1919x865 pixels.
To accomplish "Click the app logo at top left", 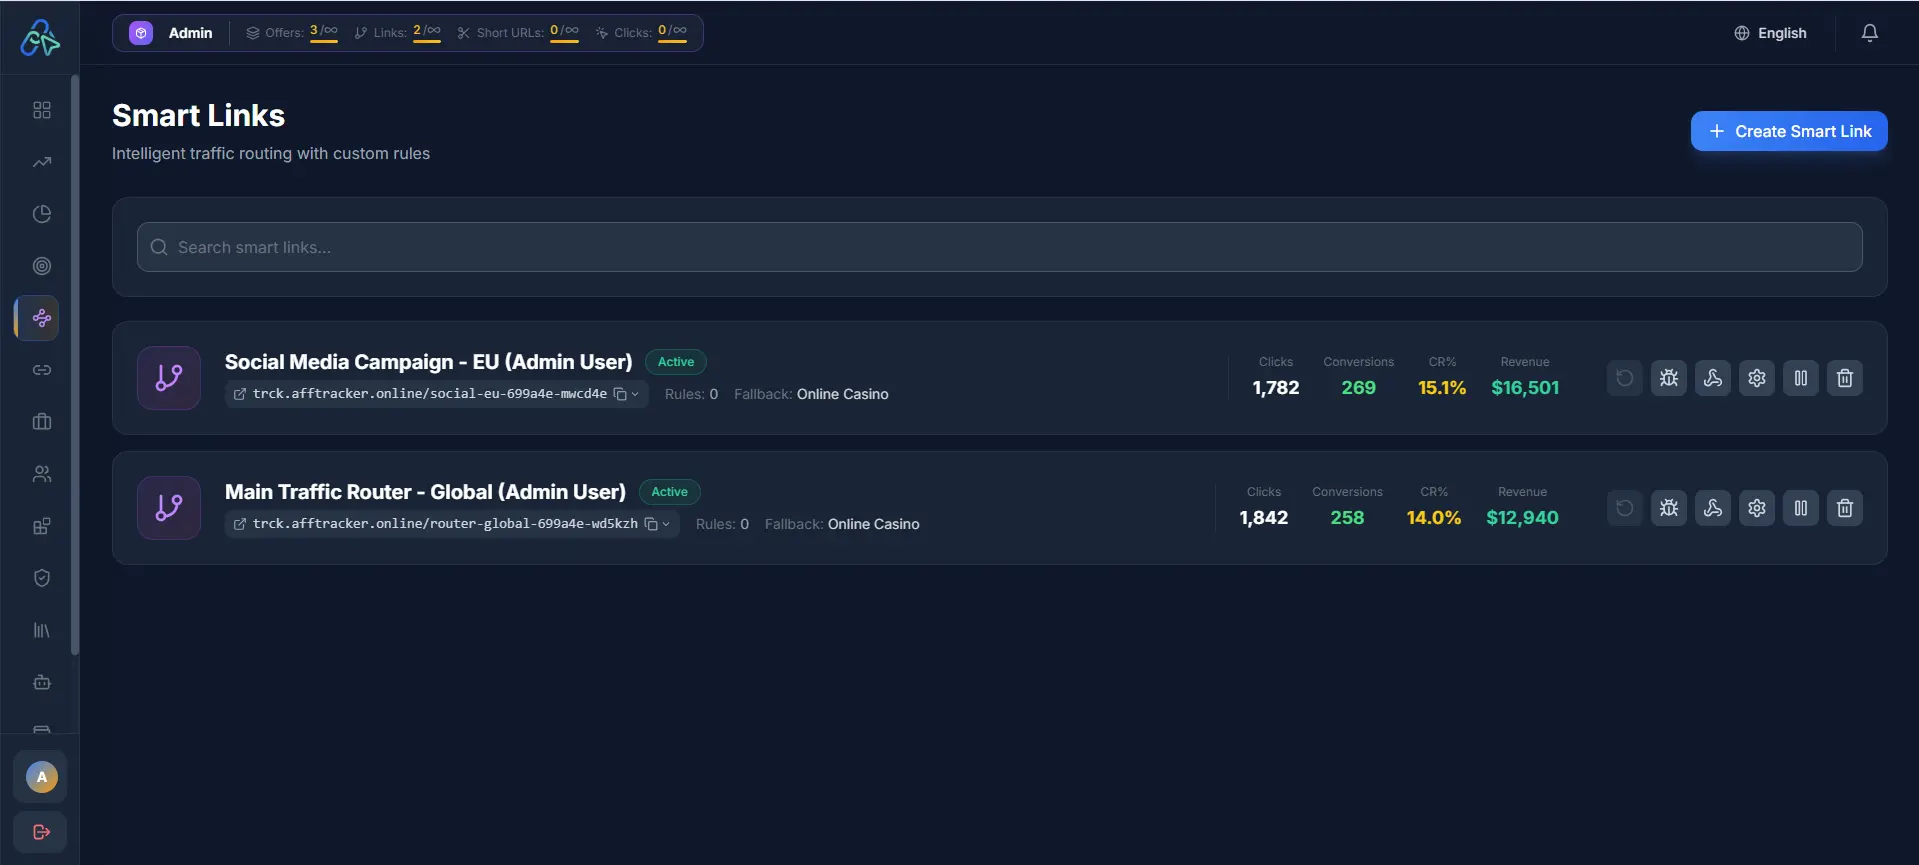I will (x=40, y=38).
